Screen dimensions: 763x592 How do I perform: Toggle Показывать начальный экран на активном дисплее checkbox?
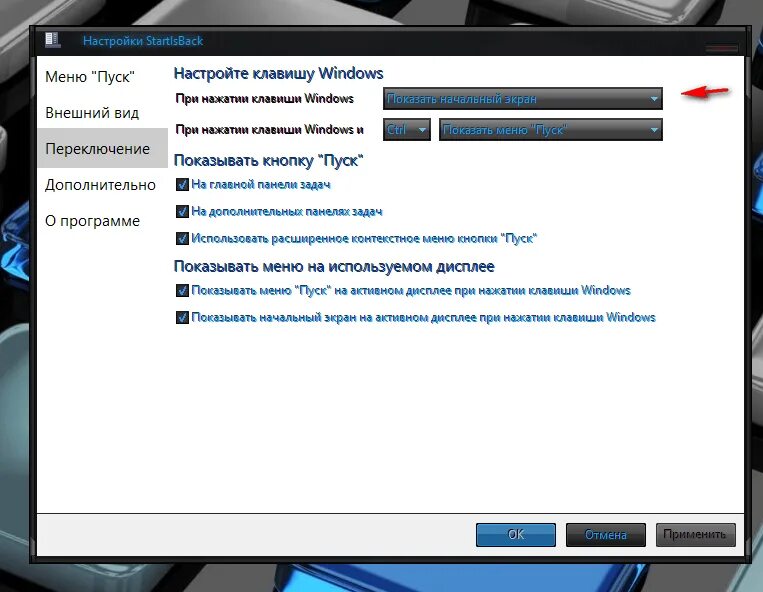coord(182,317)
